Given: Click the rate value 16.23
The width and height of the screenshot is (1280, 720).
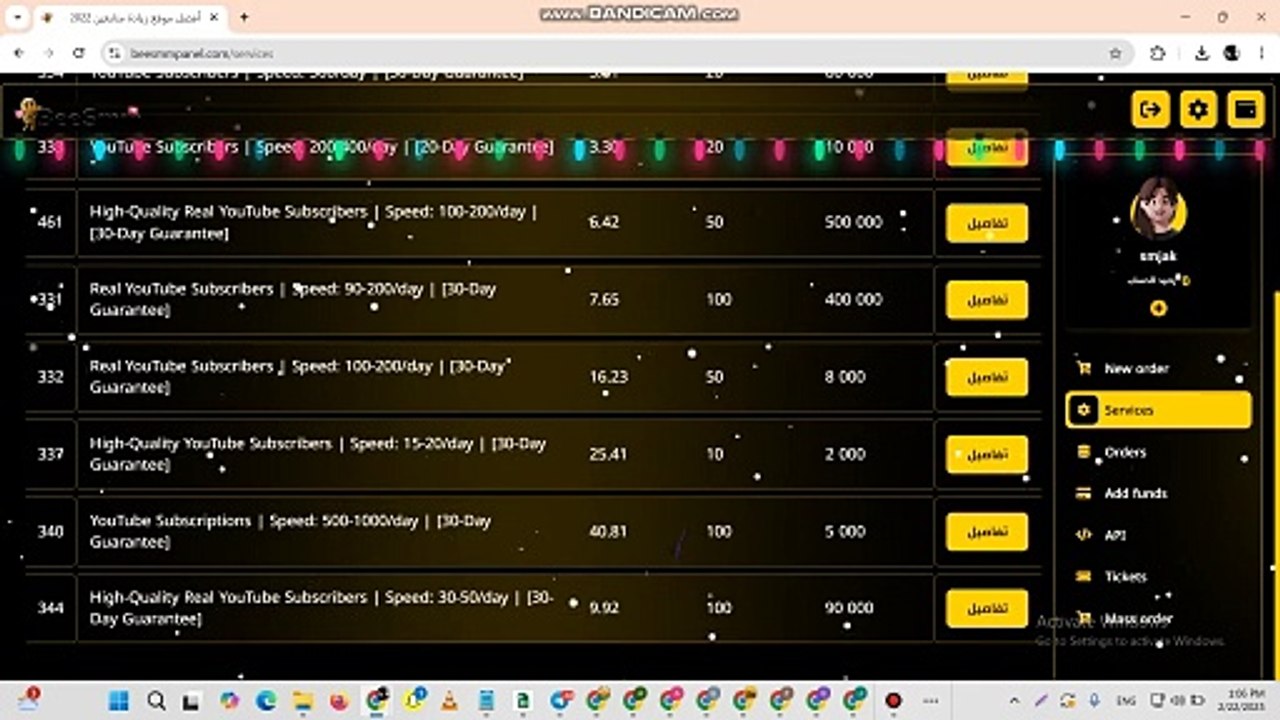Looking at the screenshot, I should click(608, 377).
